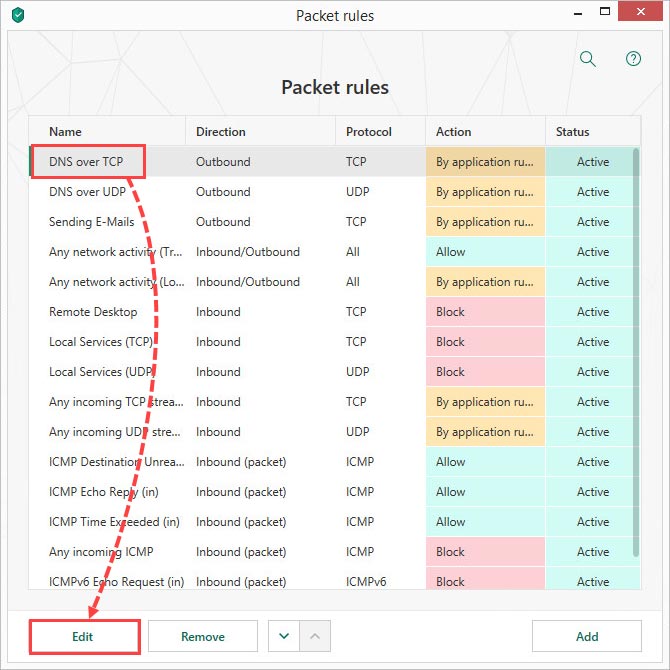Sort by Name column header

point(66,131)
